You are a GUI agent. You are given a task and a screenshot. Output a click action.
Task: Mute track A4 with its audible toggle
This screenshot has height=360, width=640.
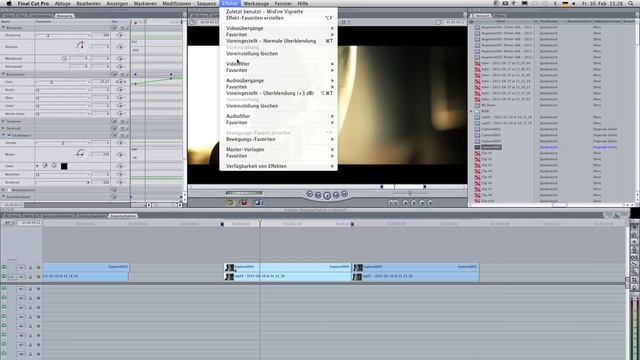4,317
